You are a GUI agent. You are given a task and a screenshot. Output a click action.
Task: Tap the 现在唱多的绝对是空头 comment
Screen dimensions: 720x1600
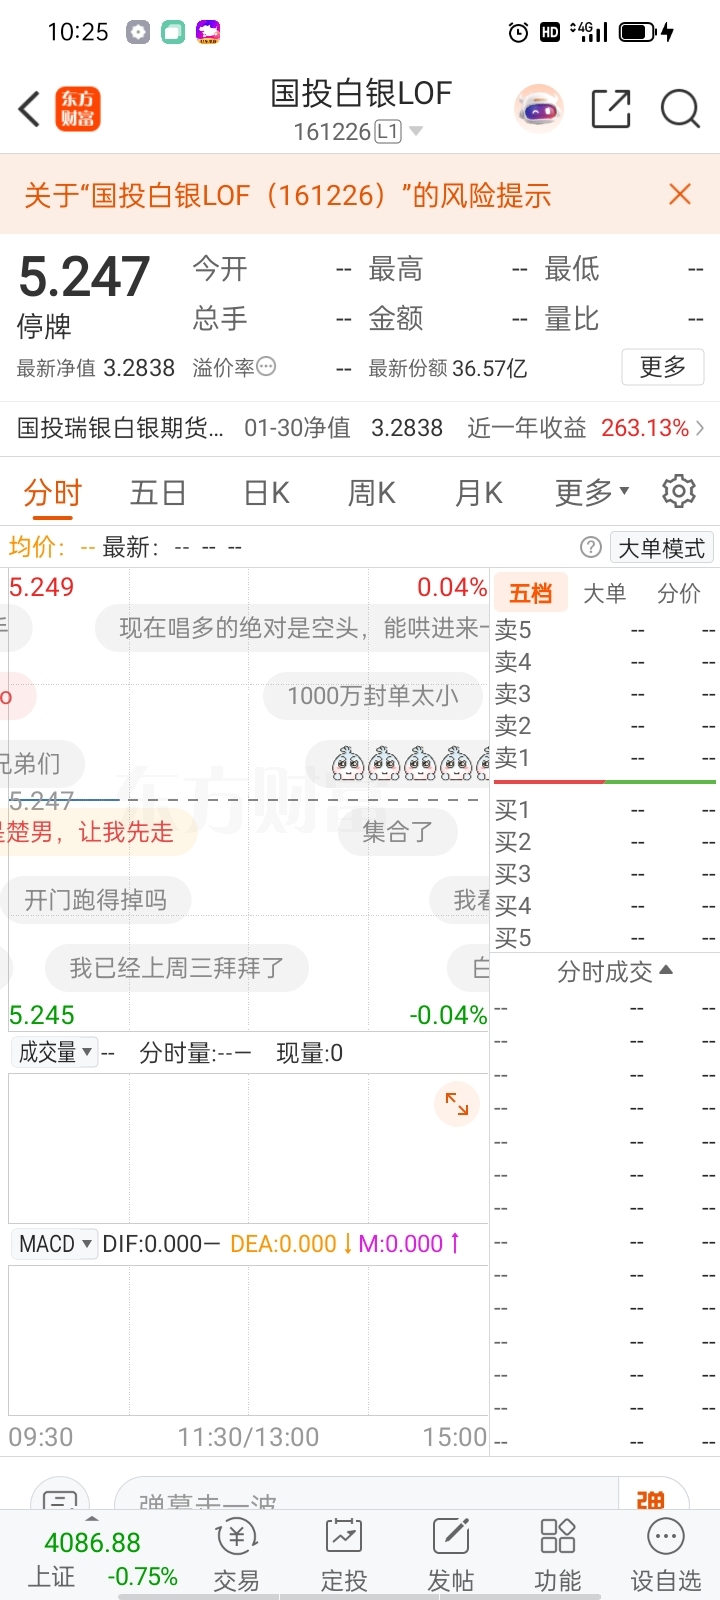(x=292, y=628)
